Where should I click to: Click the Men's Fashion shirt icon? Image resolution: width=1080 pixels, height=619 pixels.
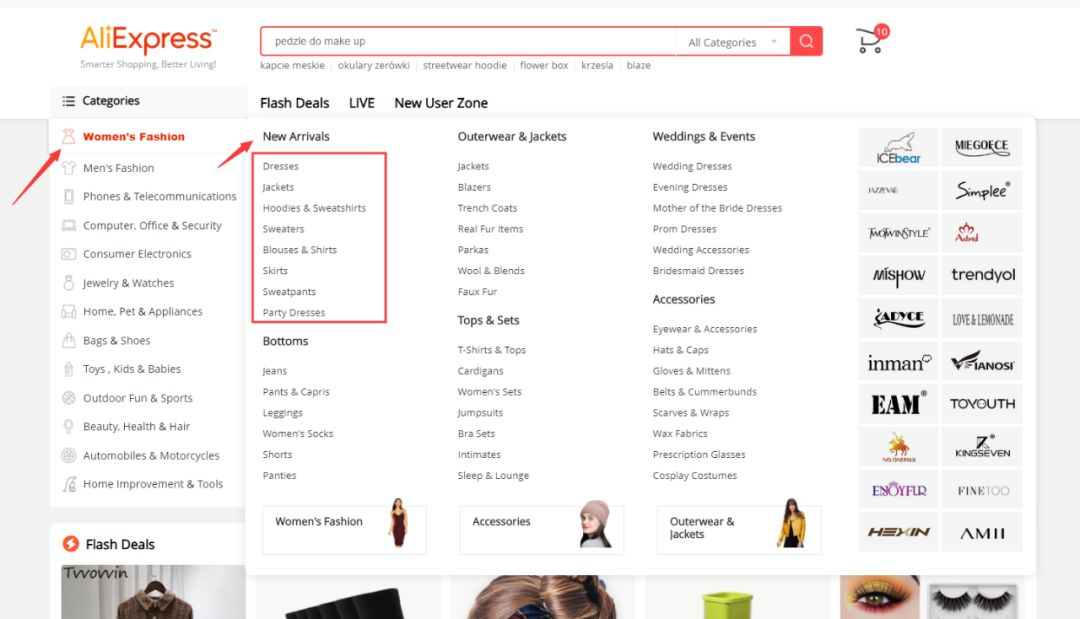pyautogui.click(x=68, y=168)
